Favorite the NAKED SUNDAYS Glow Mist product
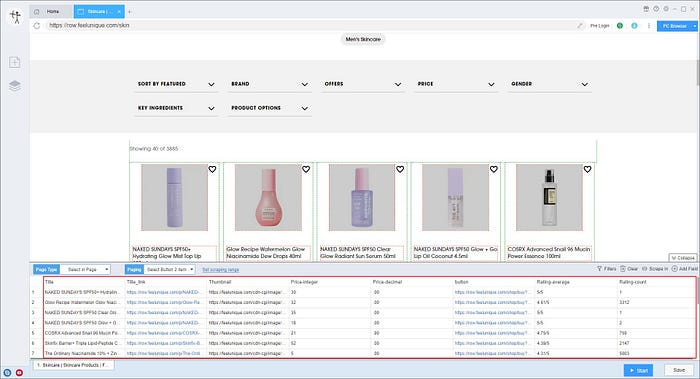 pos(212,169)
